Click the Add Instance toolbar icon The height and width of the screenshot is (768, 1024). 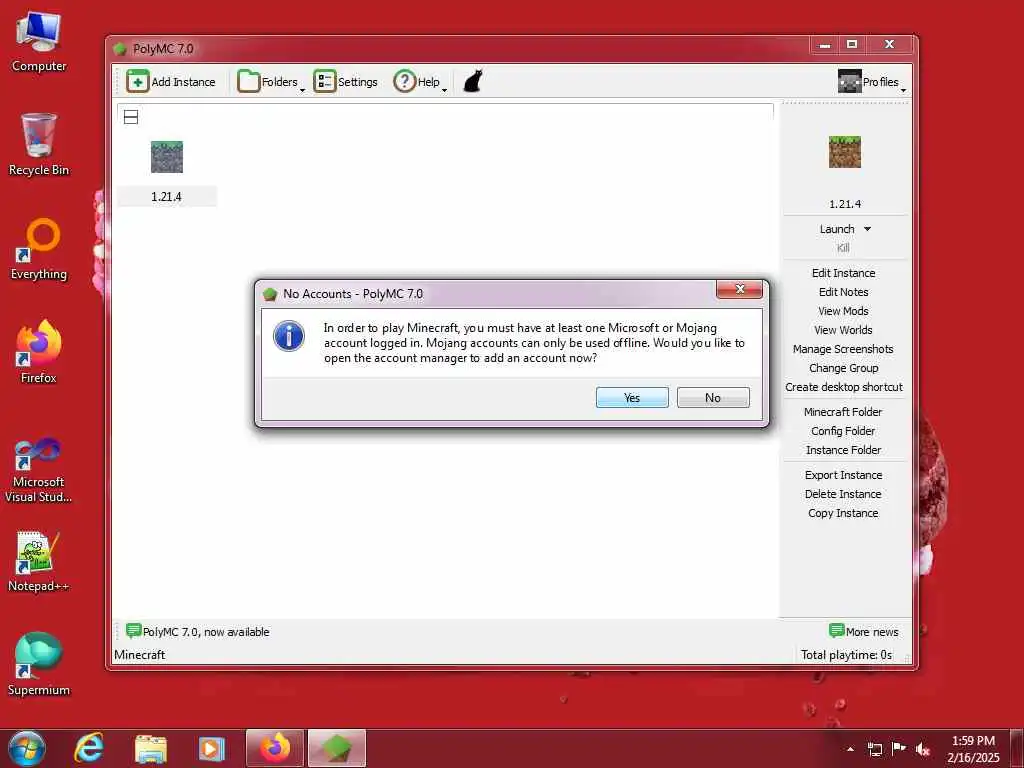click(x=138, y=82)
